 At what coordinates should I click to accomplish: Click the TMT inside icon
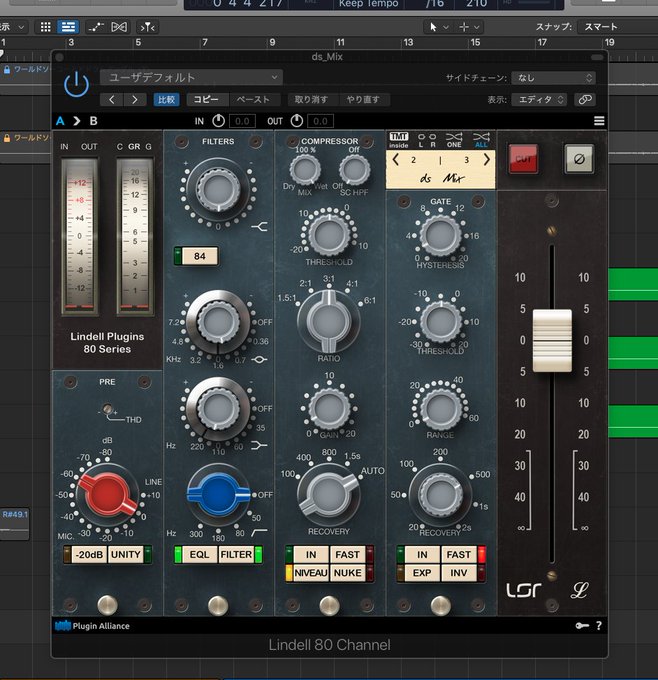pos(399,140)
